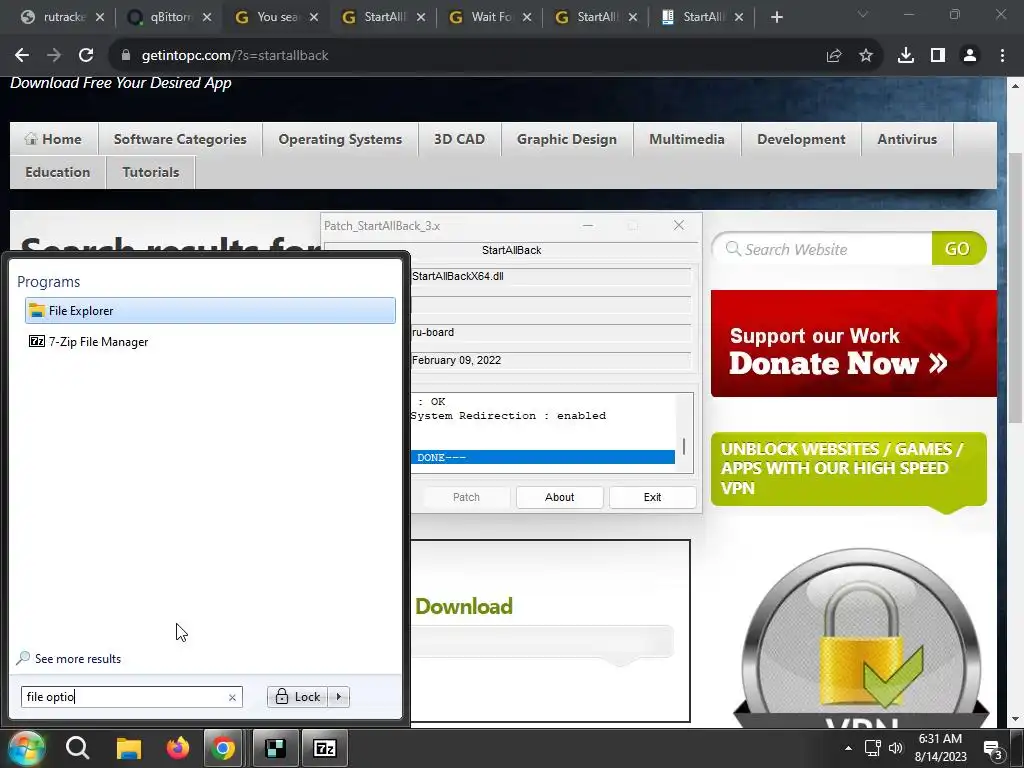Open Firefox from taskbar
Viewport: 1024px width, 768px height.
click(x=177, y=748)
